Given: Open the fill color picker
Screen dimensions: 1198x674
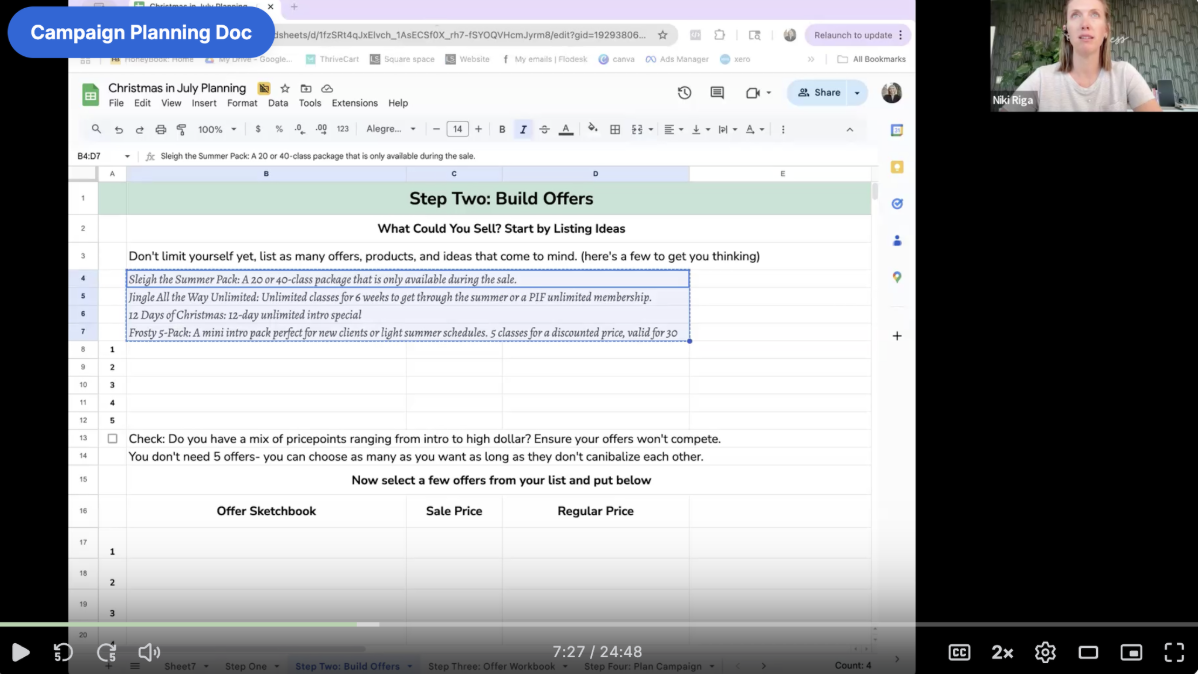Looking at the screenshot, I should pos(592,129).
